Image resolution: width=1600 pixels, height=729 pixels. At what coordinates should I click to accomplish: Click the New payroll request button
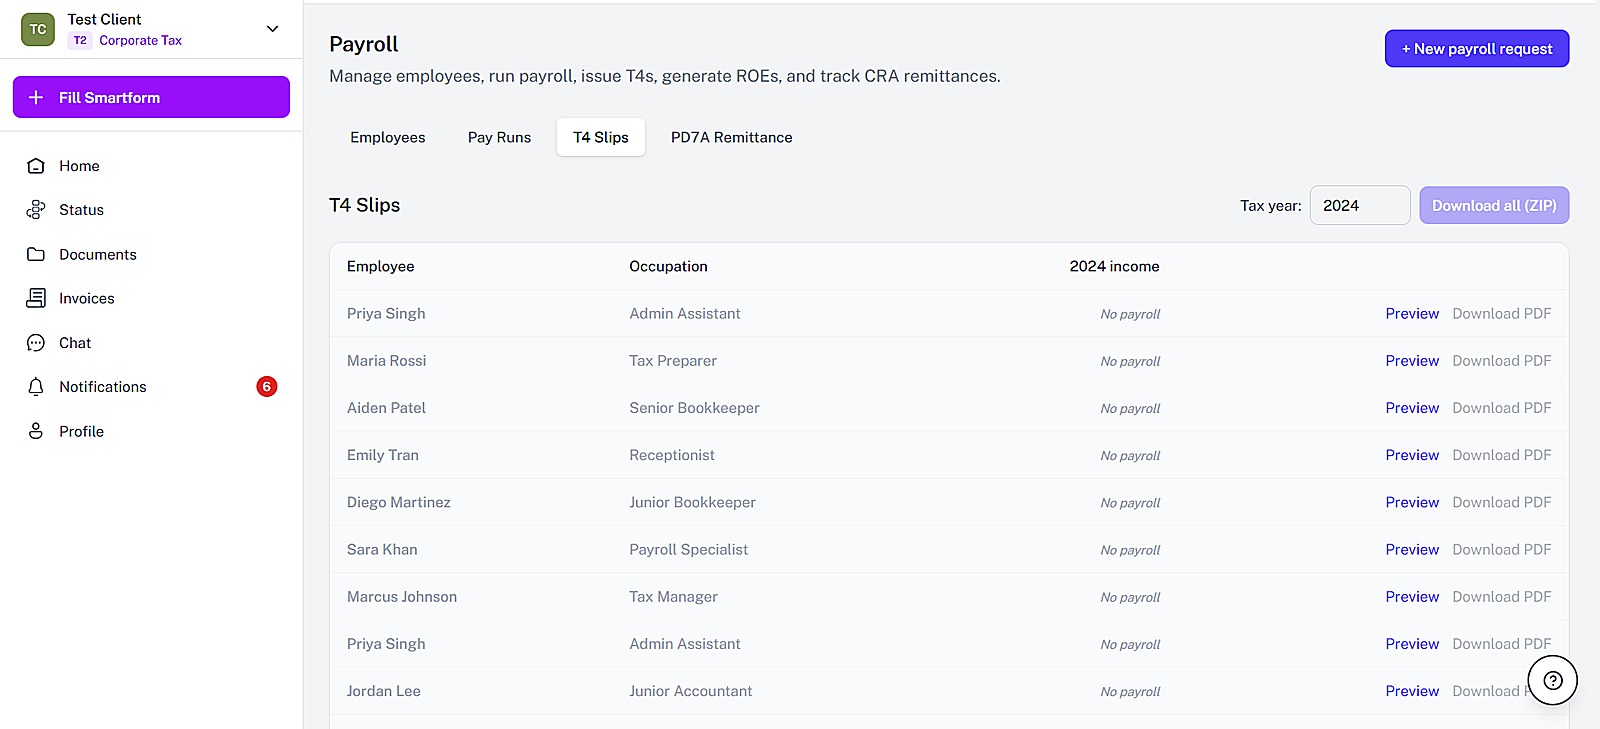coord(1477,48)
